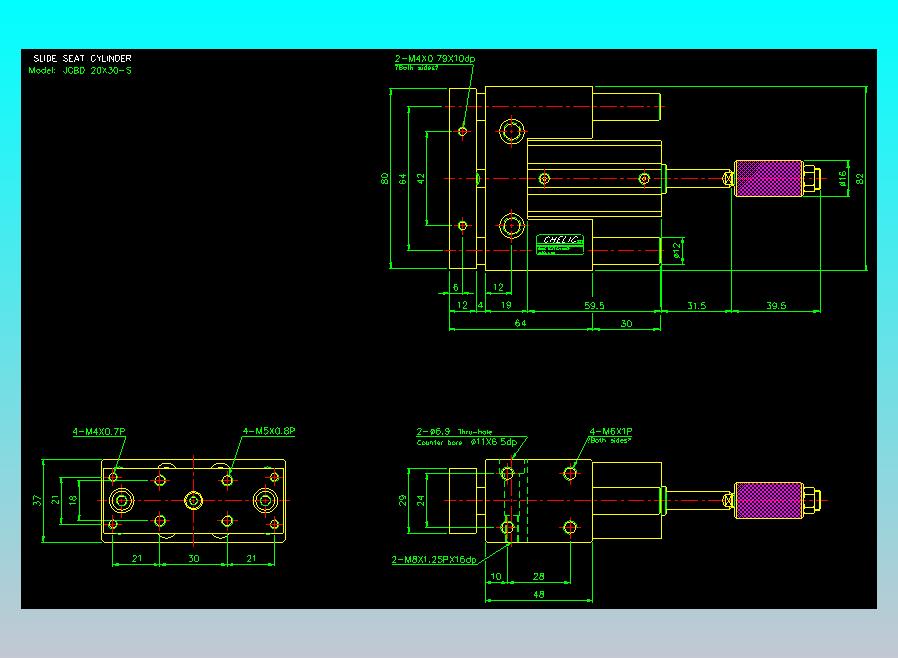Screen dimensions: 898x658
Task: Select the 80 overall height dimension
Action: pos(384,178)
